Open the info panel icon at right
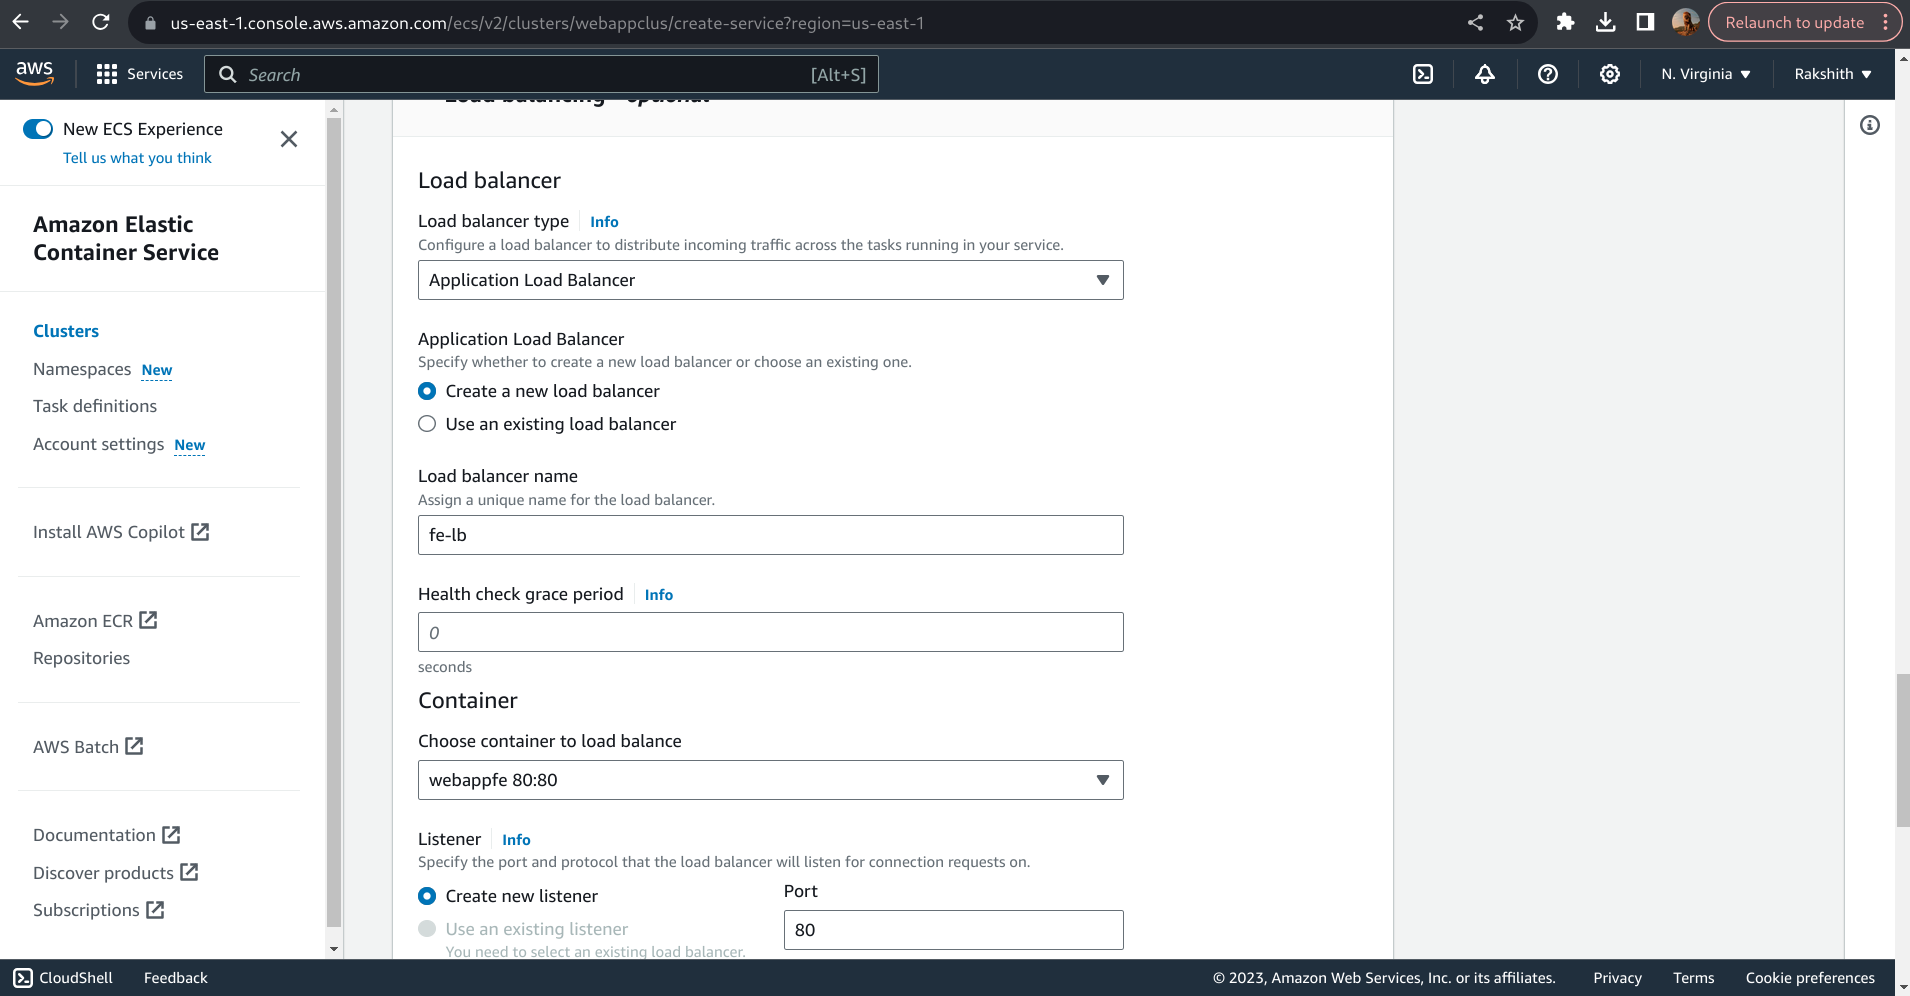 1869,125
